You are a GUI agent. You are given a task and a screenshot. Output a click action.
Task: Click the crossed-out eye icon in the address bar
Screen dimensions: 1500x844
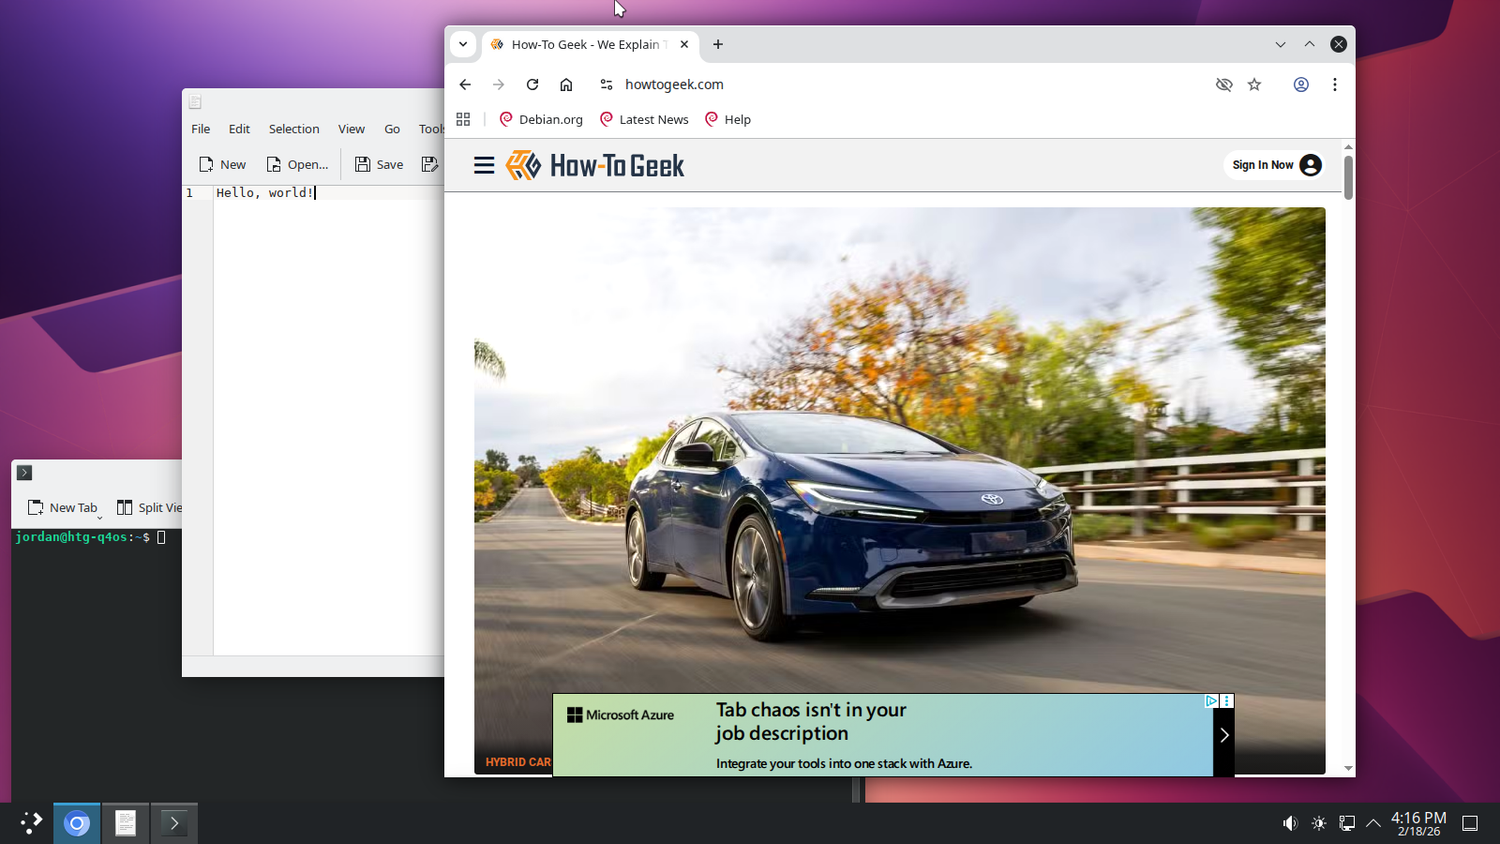tap(1224, 85)
